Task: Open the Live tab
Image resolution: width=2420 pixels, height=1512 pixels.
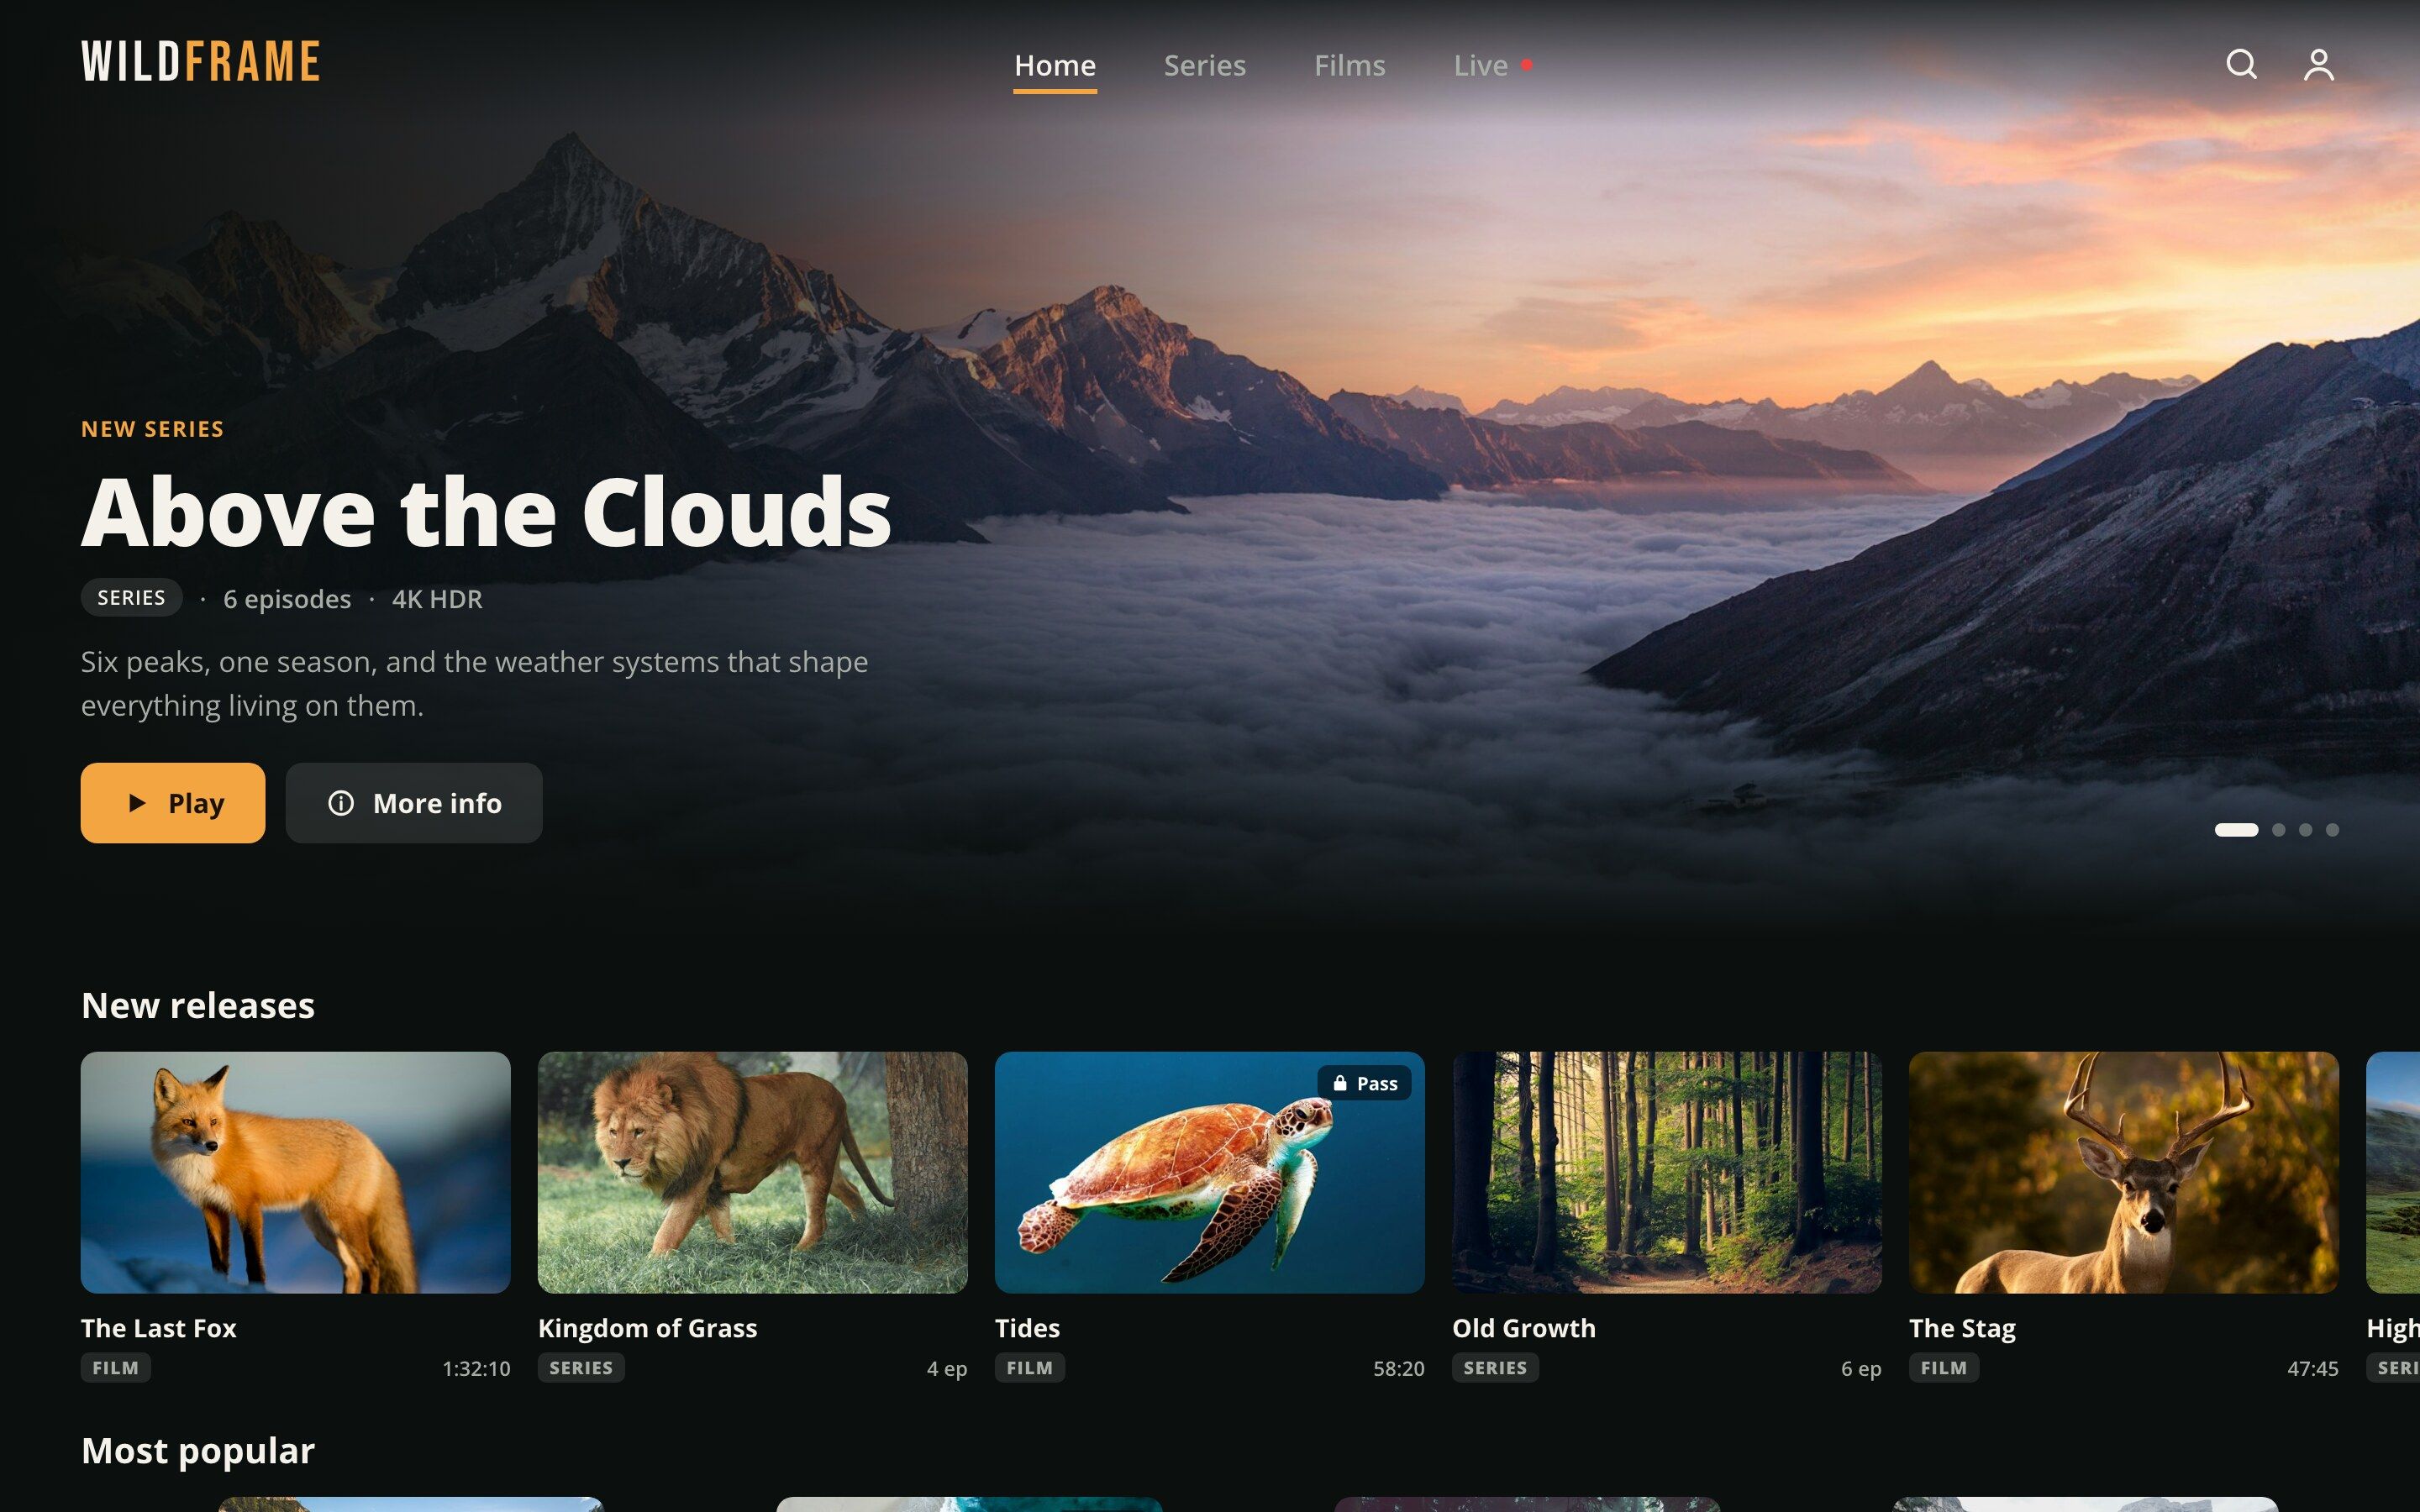Action: [1492, 66]
